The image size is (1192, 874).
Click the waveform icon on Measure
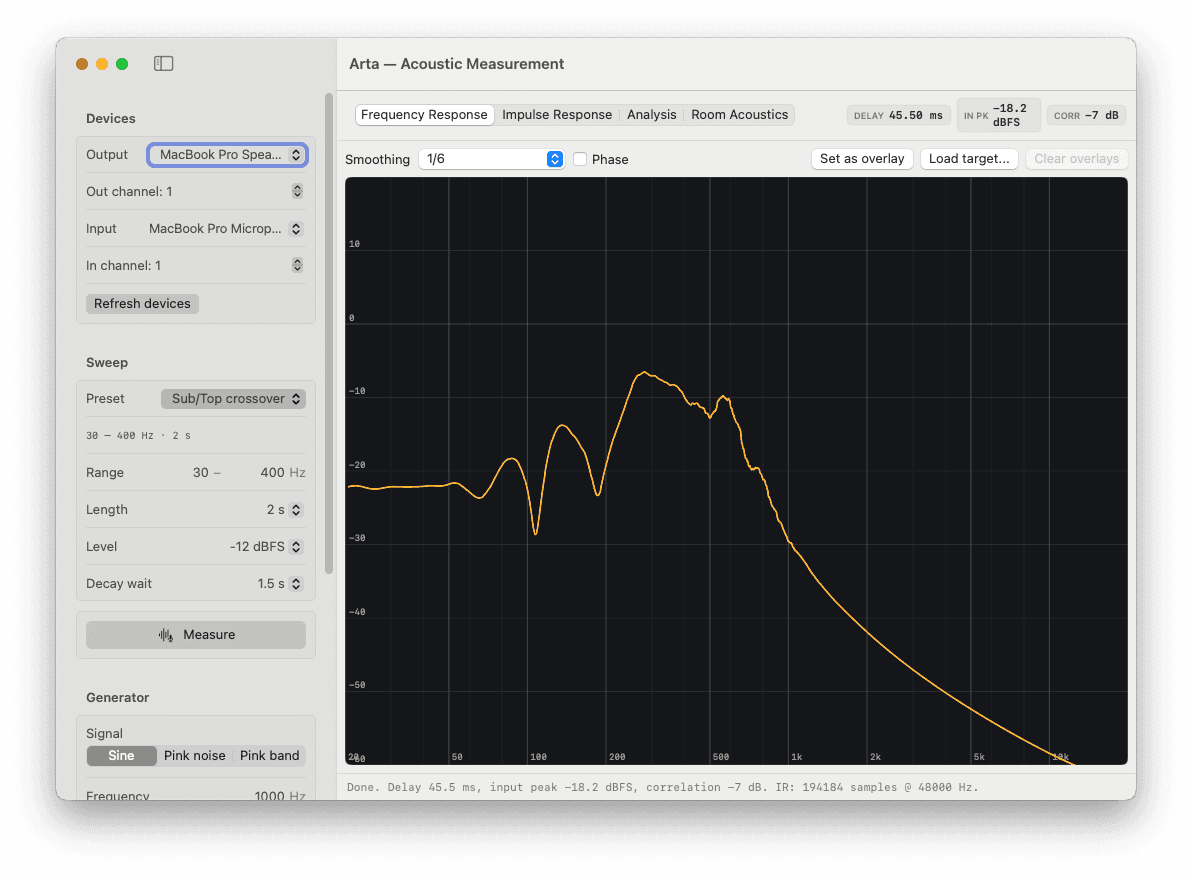[x=166, y=635]
